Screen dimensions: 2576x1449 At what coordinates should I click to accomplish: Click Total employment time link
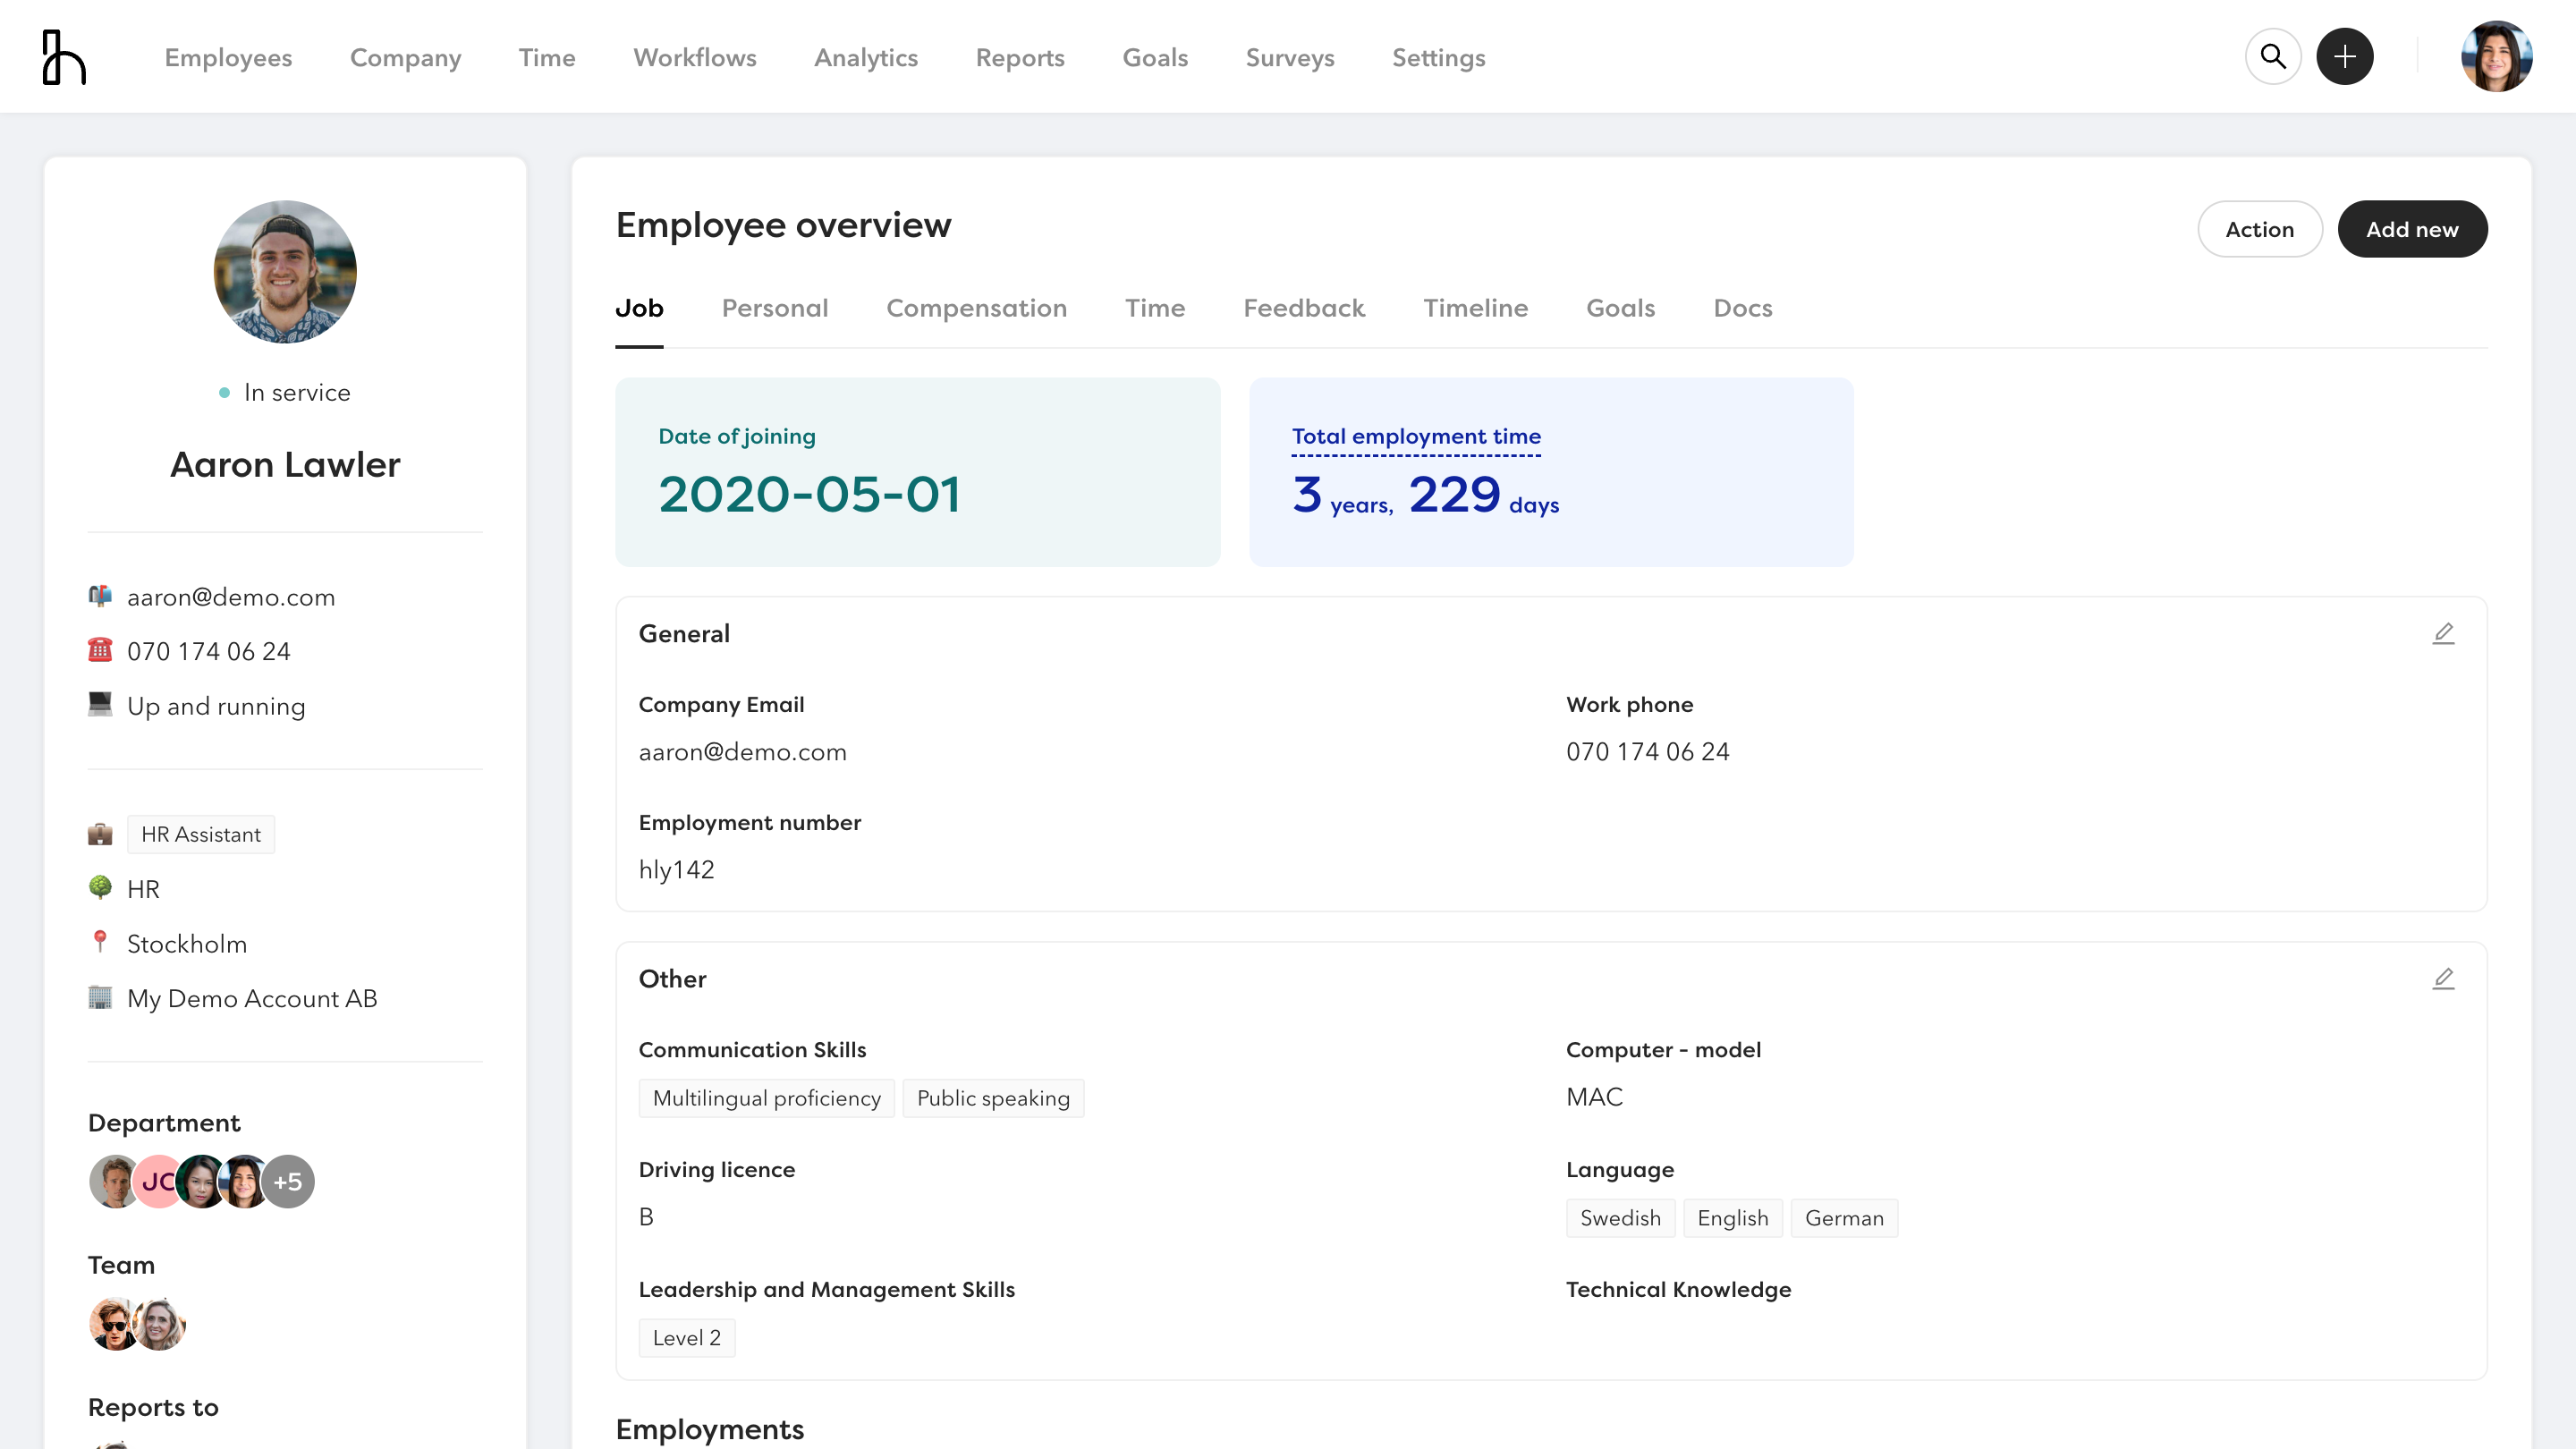[x=1415, y=436]
